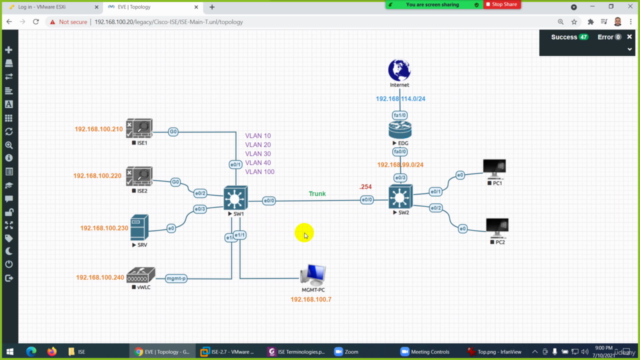640x360 pixels.
Task: Click the VLAN 100 text label
Action: [x=260, y=172]
